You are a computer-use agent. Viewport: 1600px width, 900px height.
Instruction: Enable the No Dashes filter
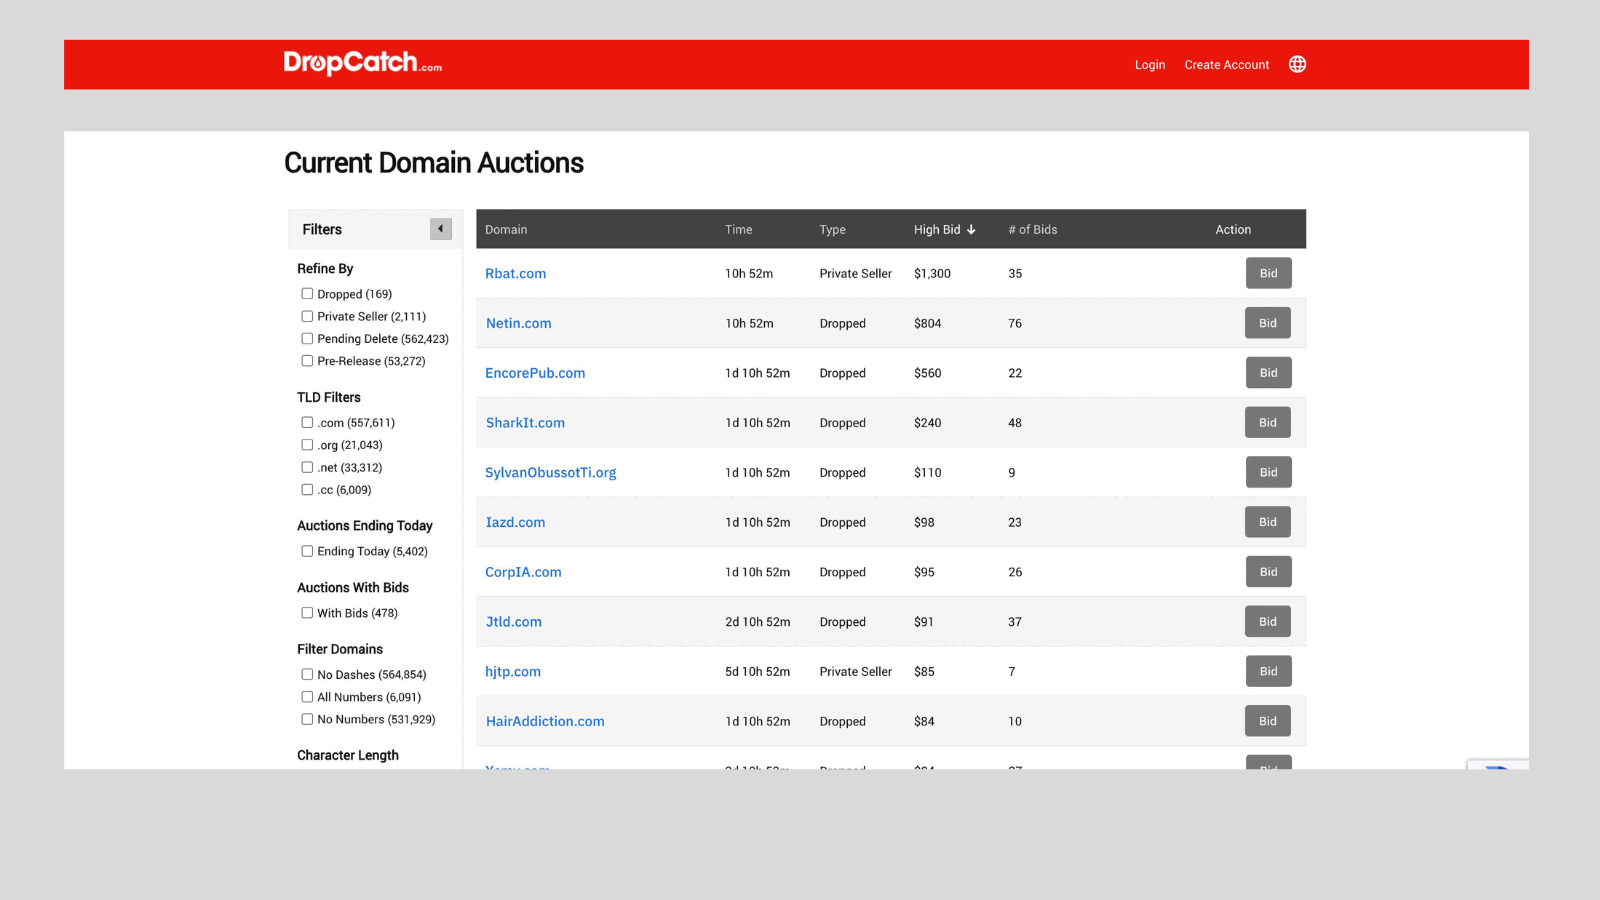307,675
